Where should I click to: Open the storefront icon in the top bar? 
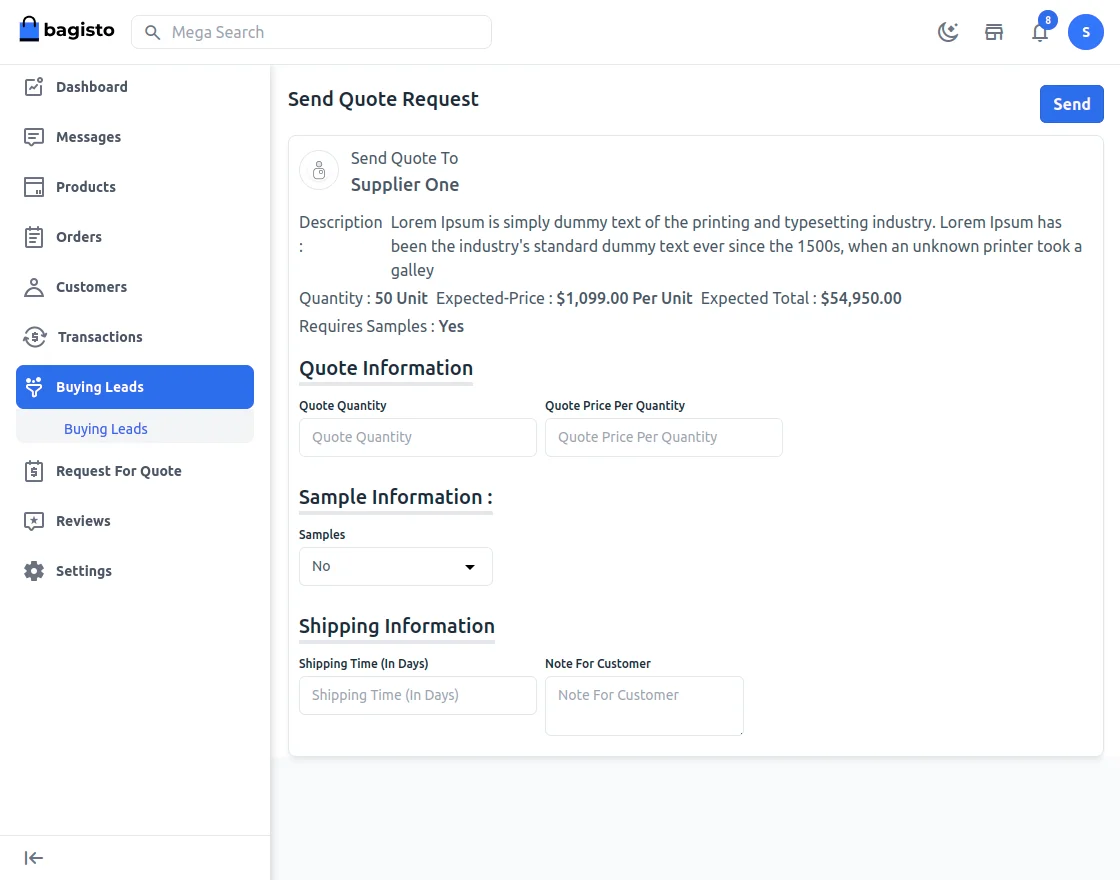click(x=994, y=32)
